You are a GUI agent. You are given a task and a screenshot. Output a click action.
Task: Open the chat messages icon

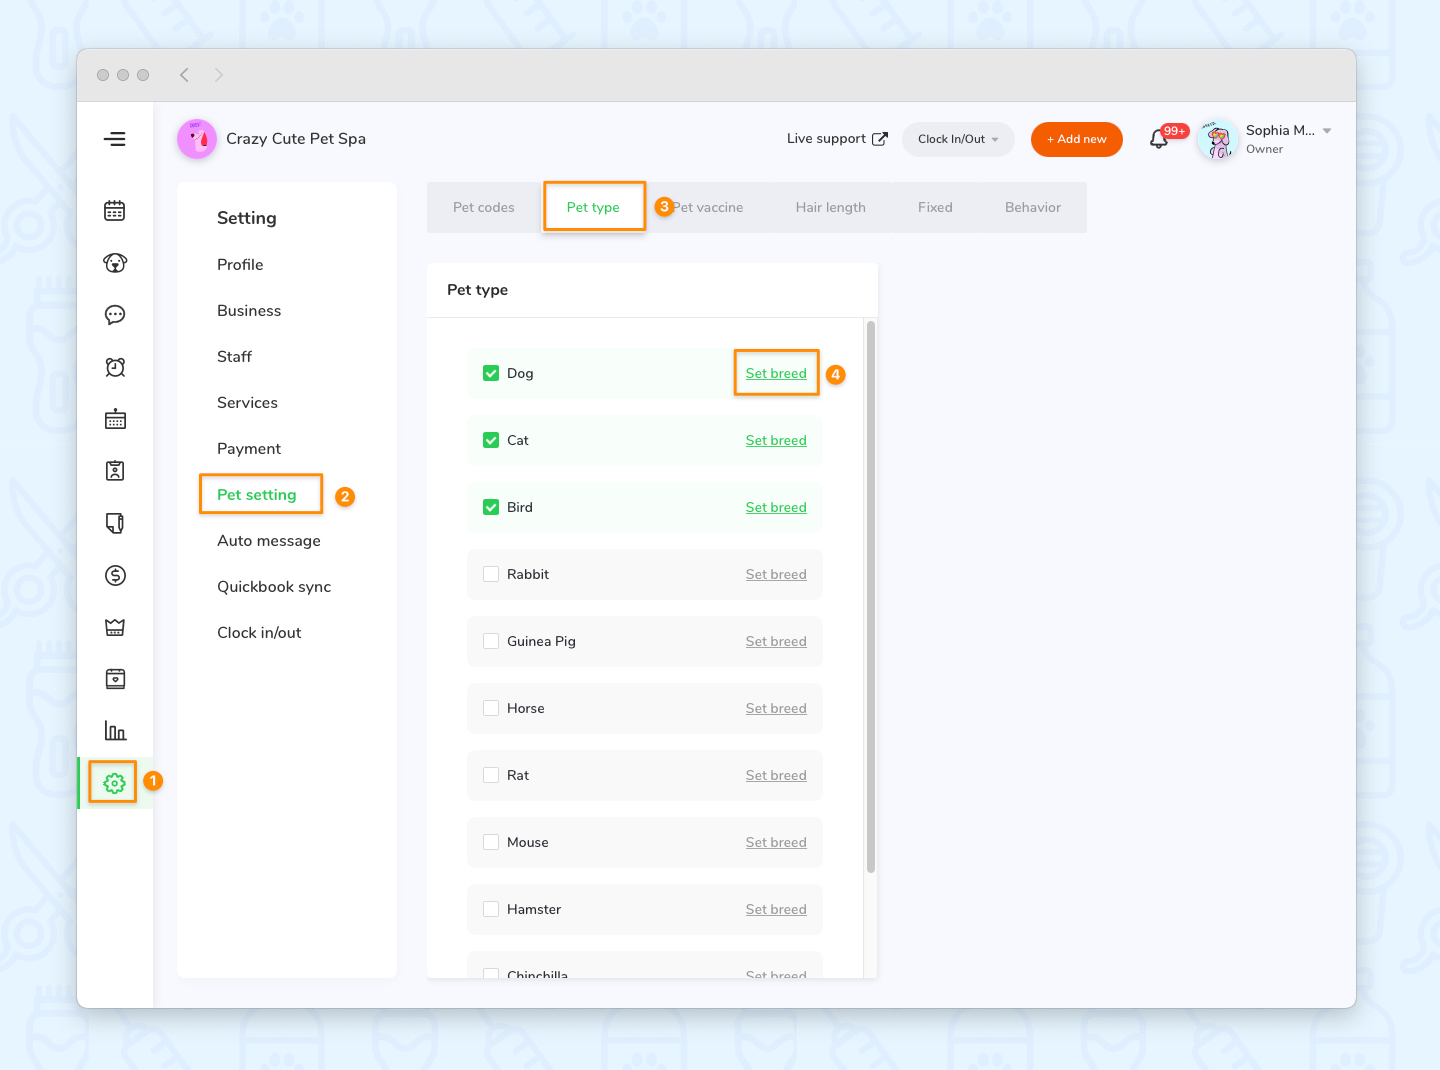coord(115,315)
